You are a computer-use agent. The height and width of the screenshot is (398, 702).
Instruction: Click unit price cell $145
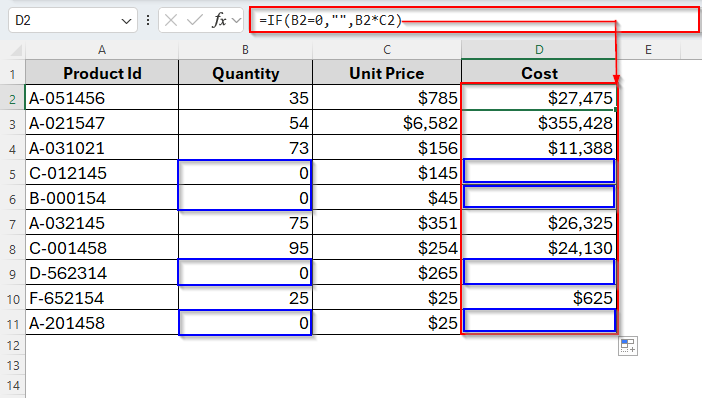(x=387, y=173)
